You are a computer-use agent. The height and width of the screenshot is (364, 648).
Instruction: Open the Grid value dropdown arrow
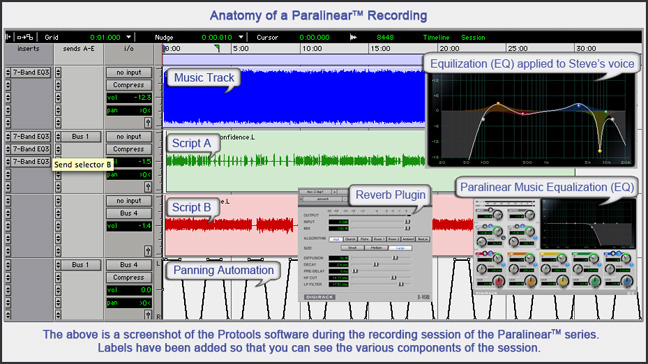[x=129, y=37]
